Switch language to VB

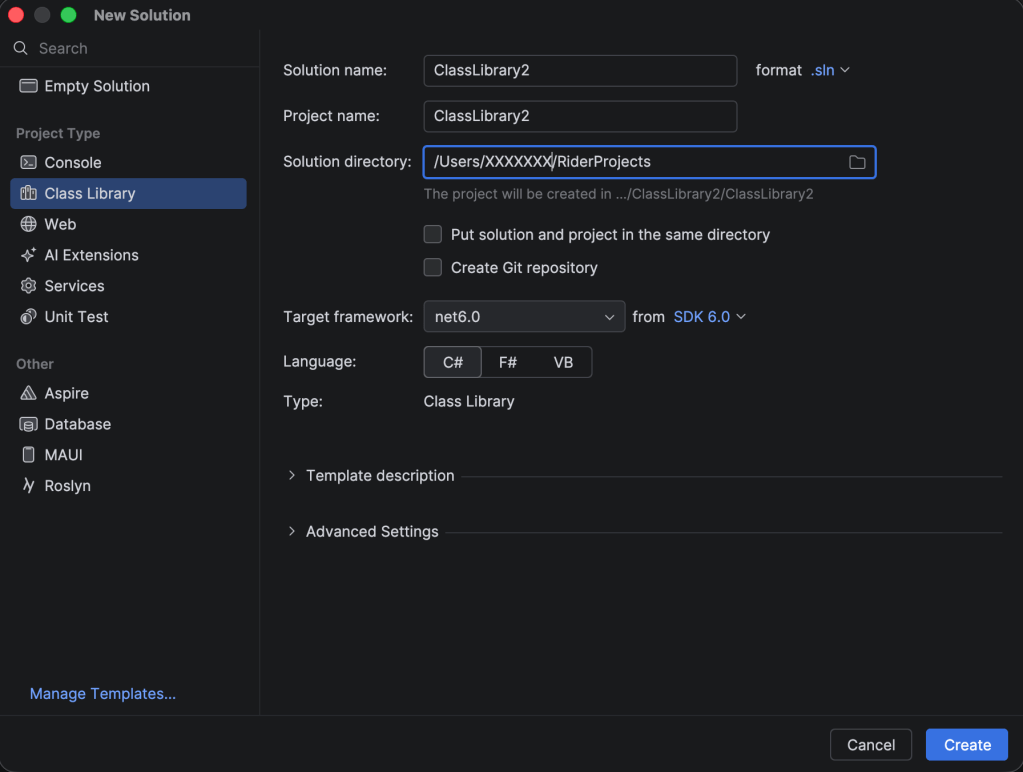click(563, 362)
